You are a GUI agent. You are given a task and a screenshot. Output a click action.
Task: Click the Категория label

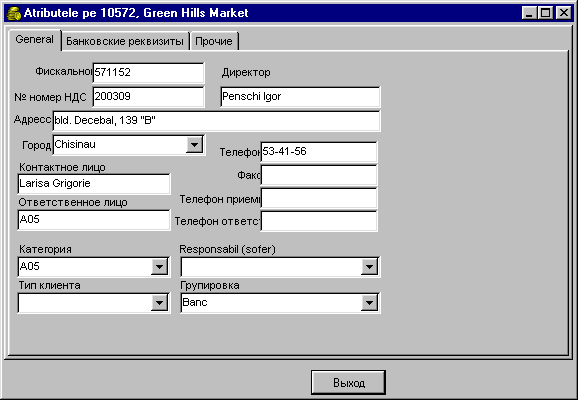(45, 249)
